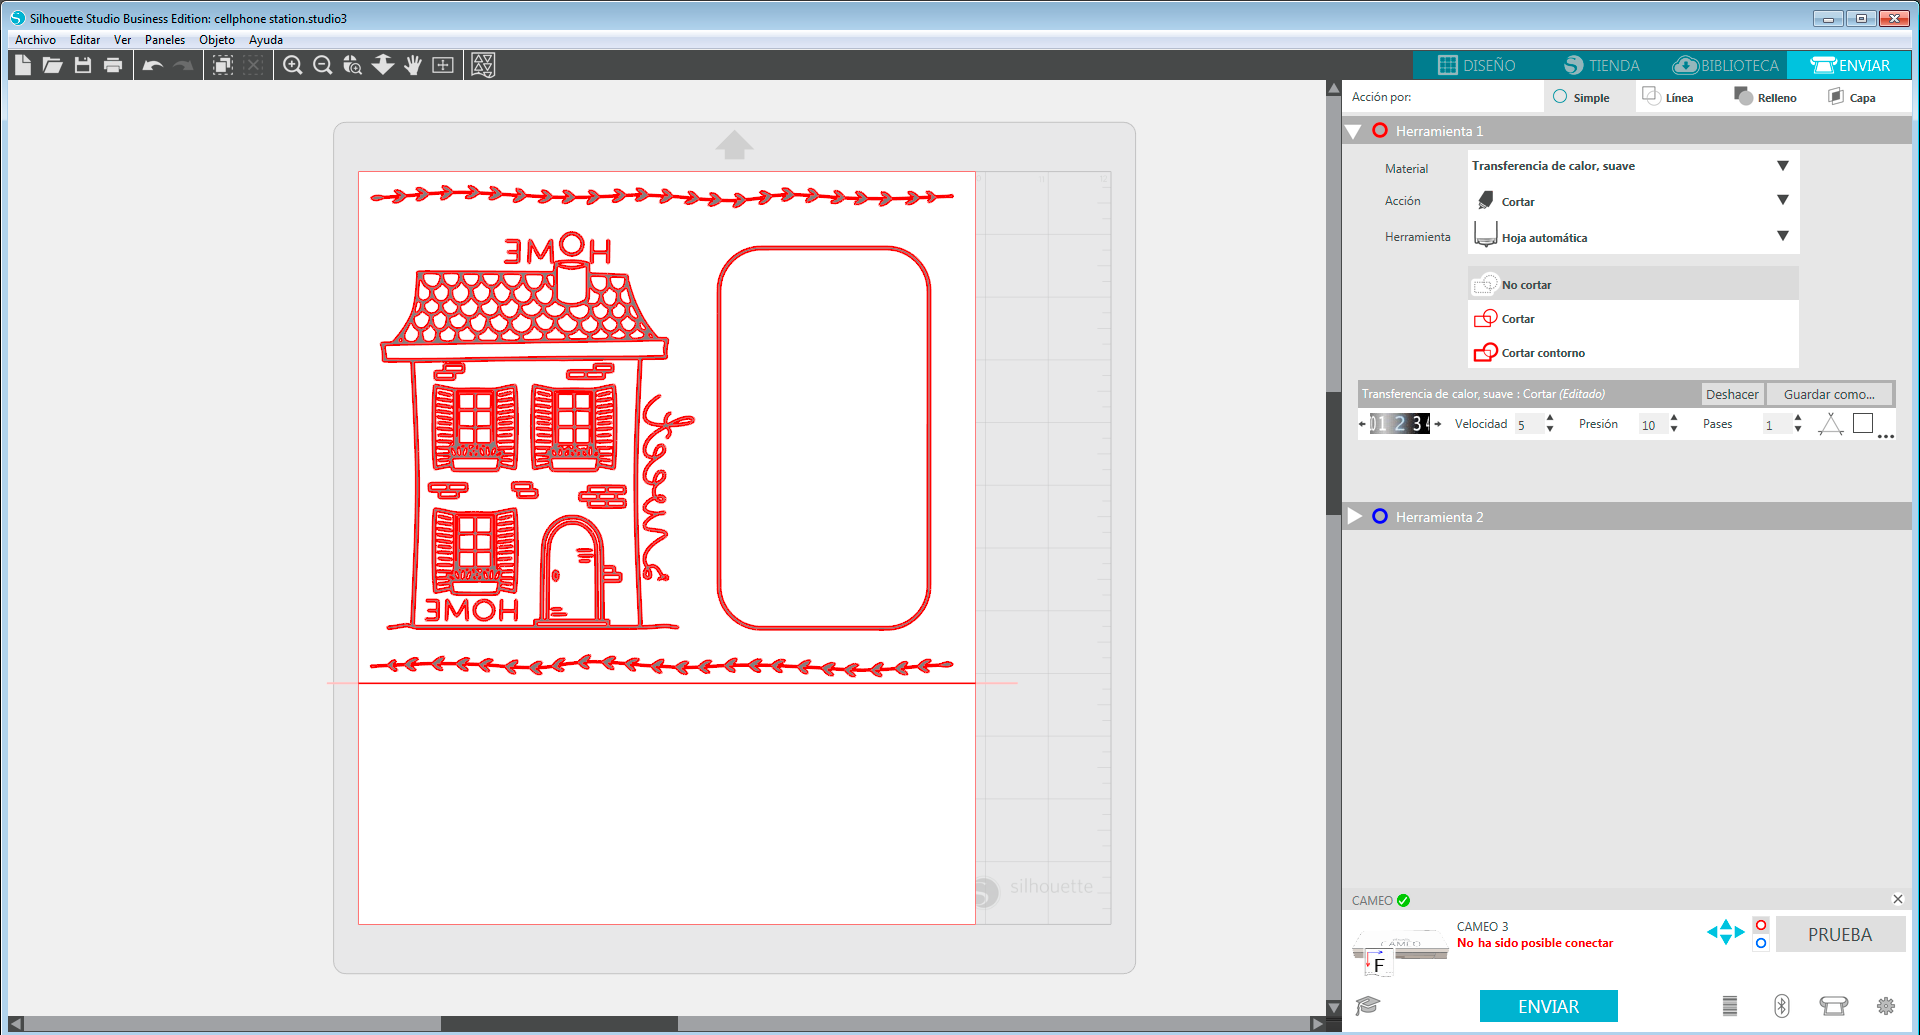Open the Herramienta blade dropdown
This screenshot has width=1920, height=1035.
click(x=1633, y=237)
